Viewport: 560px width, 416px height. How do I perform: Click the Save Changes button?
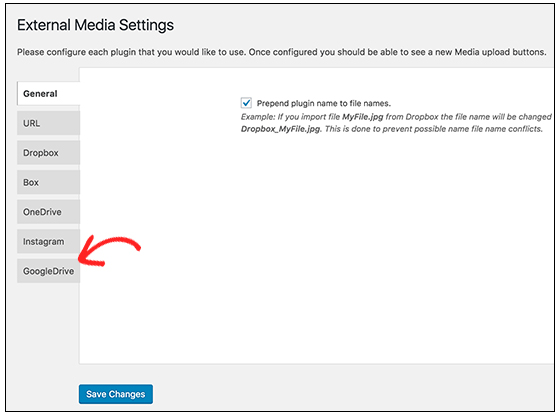pos(116,394)
